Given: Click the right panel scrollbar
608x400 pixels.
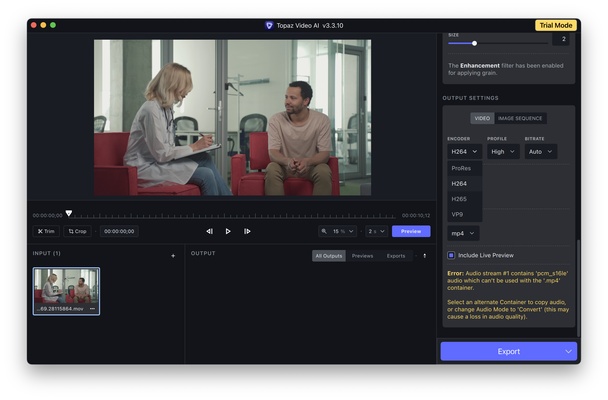Looking at the screenshot, I should click(579, 288).
